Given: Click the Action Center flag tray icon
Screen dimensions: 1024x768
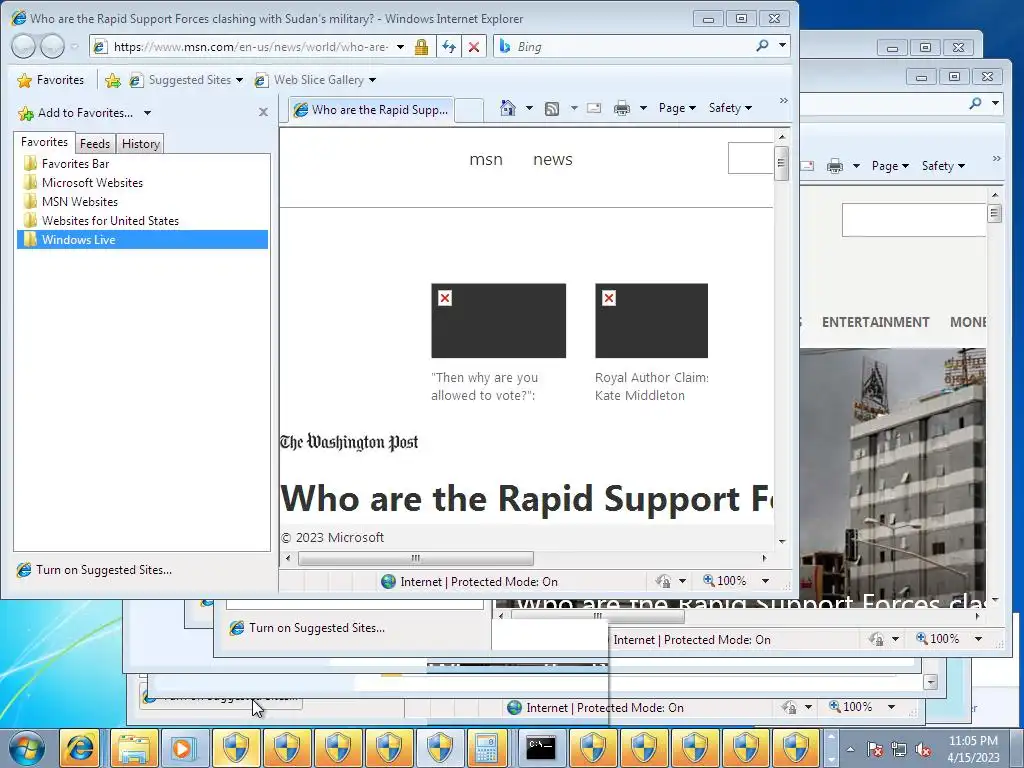Looking at the screenshot, I should (x=874, y=749).
